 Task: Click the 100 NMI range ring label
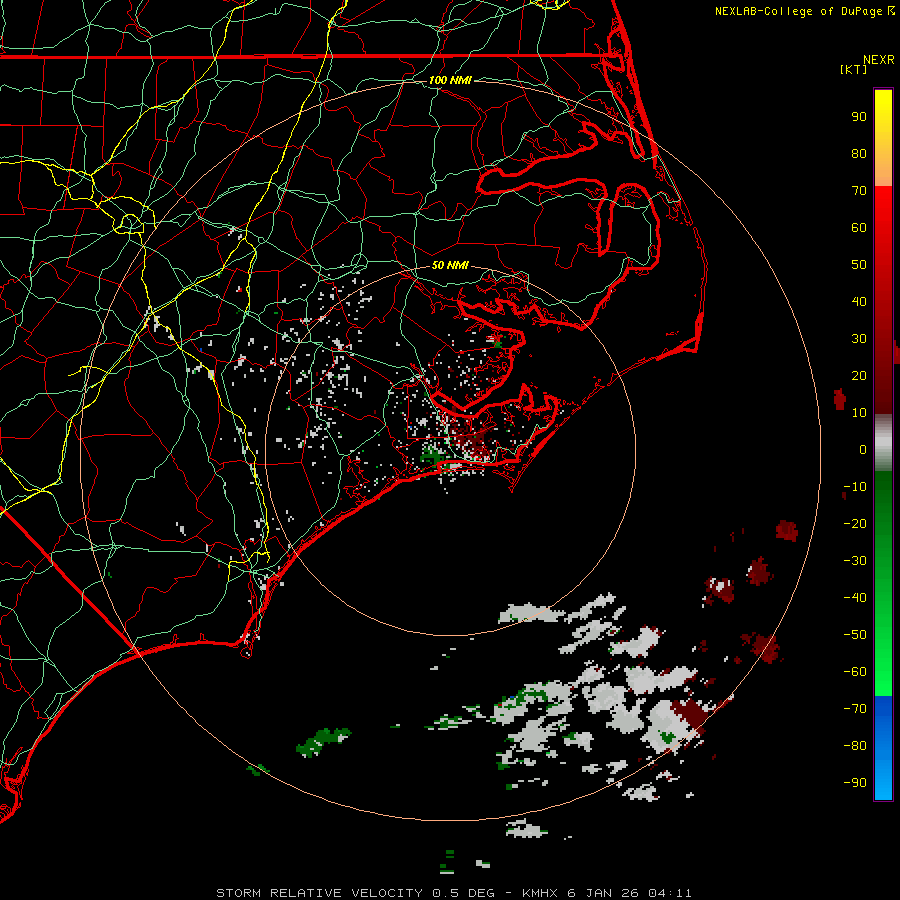[x=450, y=80]
